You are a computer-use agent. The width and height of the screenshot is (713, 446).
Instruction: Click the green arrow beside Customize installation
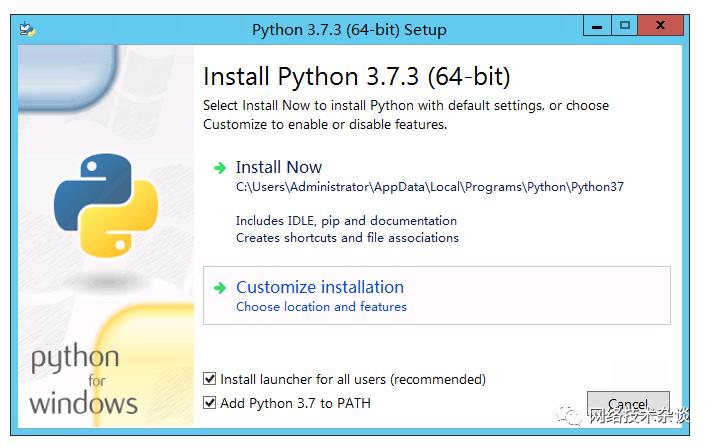click(x=220, y=288)
